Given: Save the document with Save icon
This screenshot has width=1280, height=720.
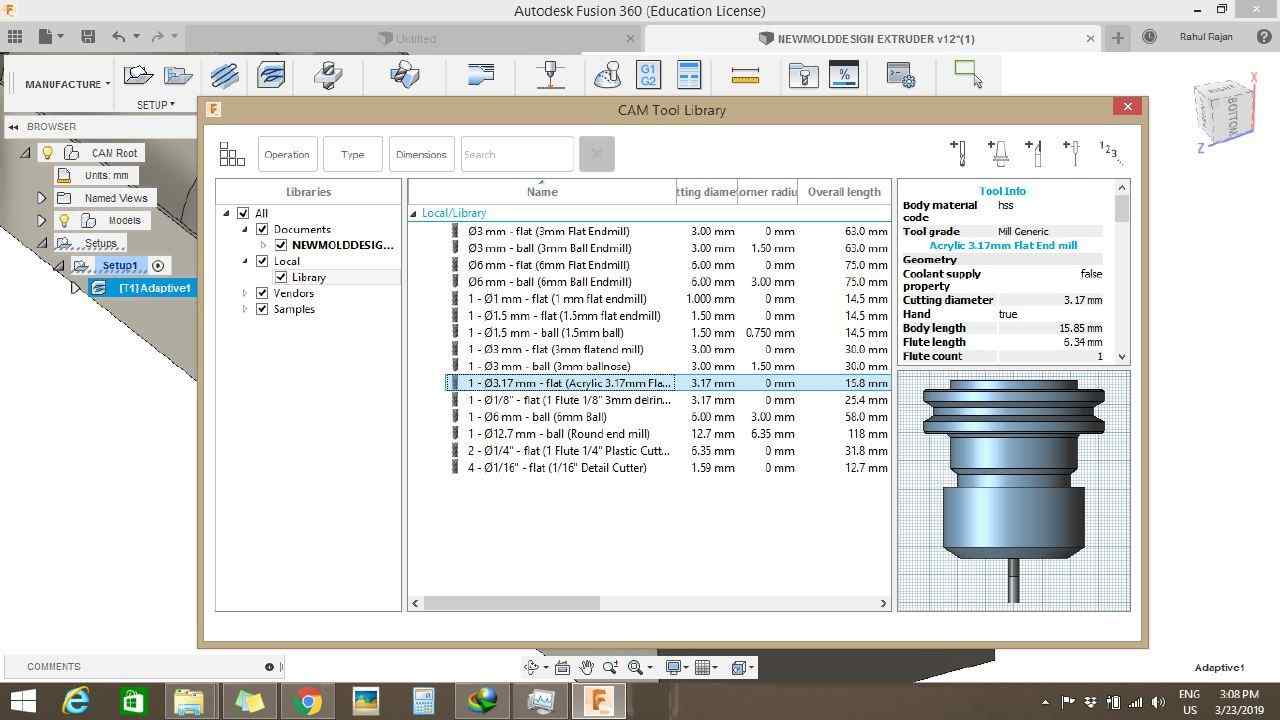Looking at the screenshot, I should coord(88,37).
